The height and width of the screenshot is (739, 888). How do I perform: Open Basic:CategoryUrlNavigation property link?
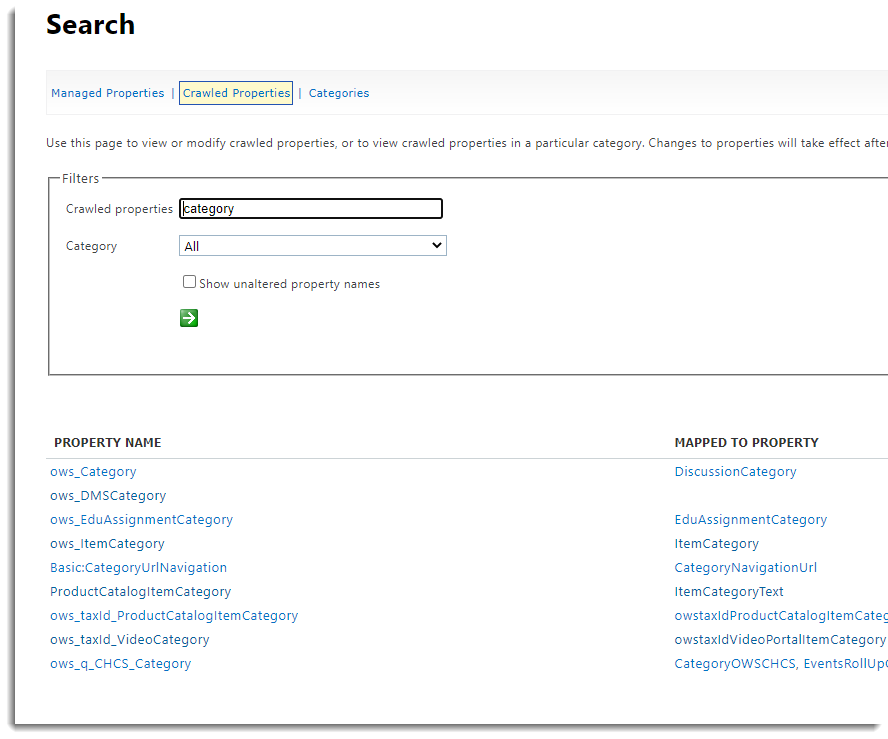point(139,567)
